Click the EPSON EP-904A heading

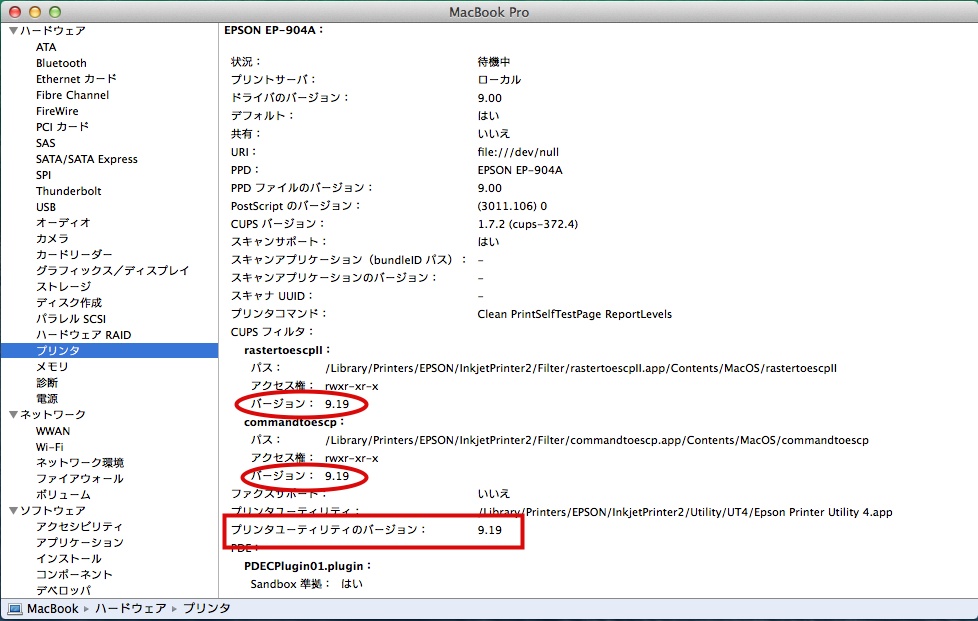tap(274, 30)
